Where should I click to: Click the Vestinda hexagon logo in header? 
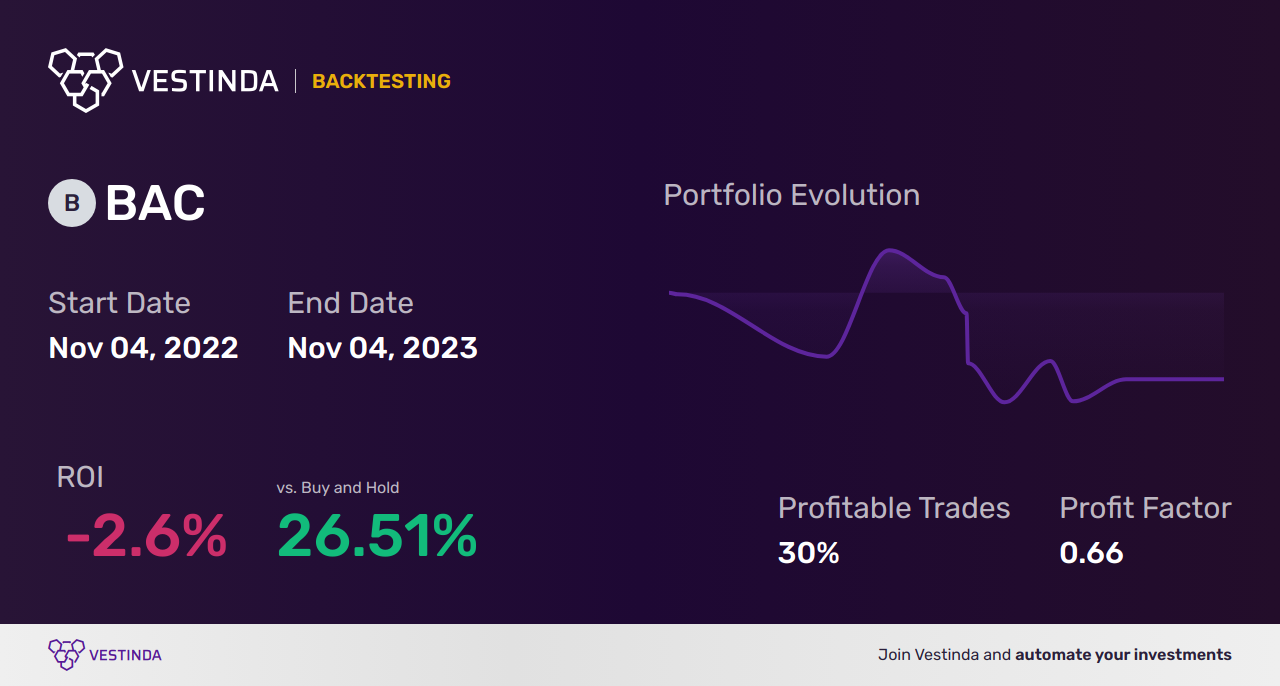[85, 78]
